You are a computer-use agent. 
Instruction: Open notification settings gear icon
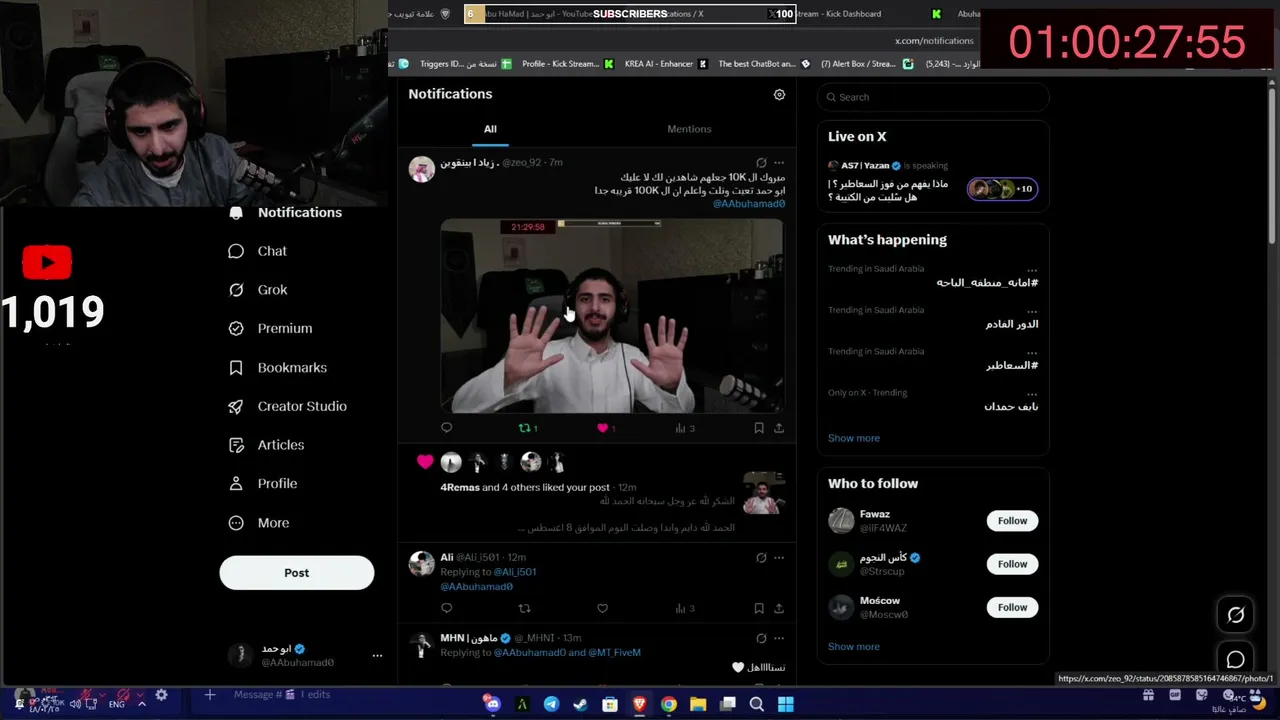pyautogui.click(x=779, y=94)
